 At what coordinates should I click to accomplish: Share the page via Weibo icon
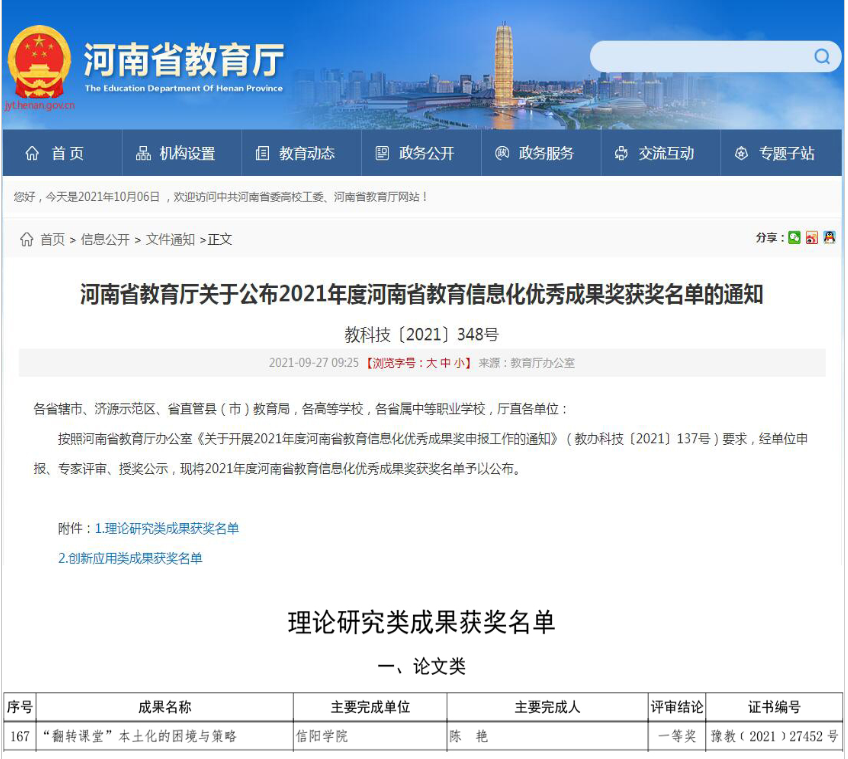point(812,237)
